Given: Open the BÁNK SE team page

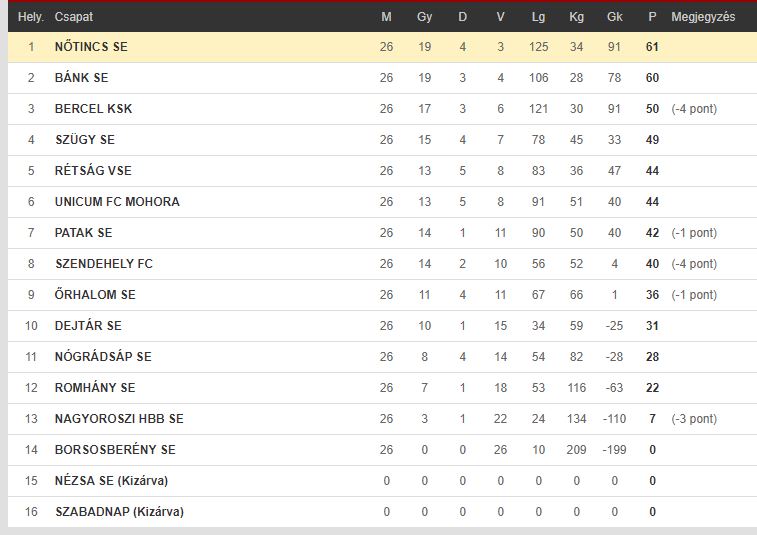Looking at the screenshot, I should click(82, 78).
